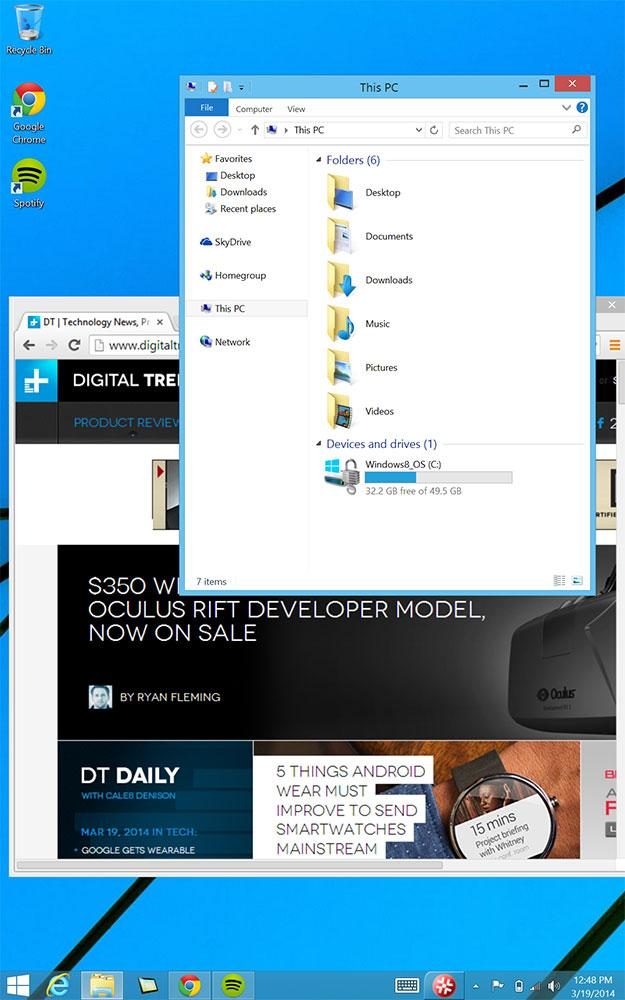Open the File ribbon tab

tap(207, 108)
